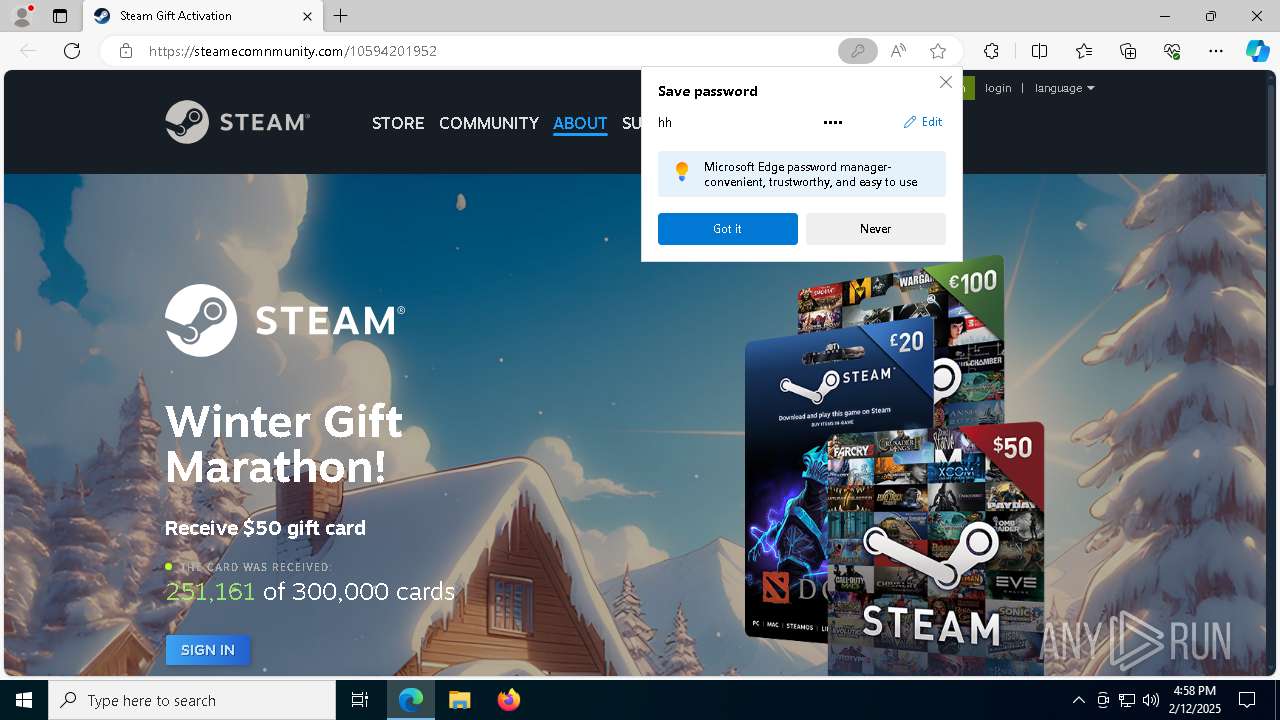Open a new tab with plus icon
The height and width of the screenshot is (720, 1280).
pyautogui.click(x=341, y=16)
